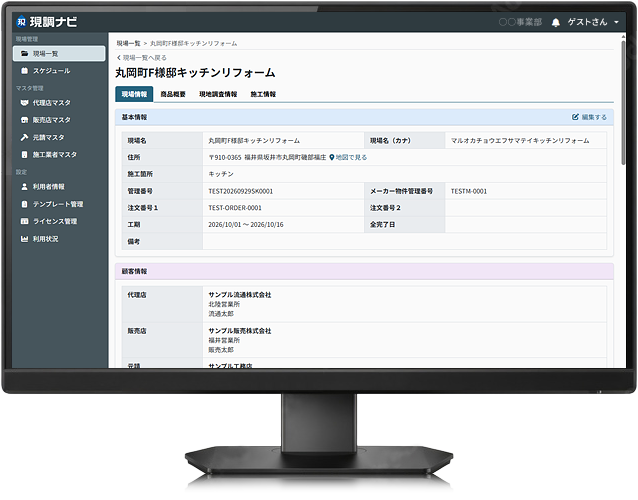Click the store icon beside 販売店マスタ

(24, 120)
